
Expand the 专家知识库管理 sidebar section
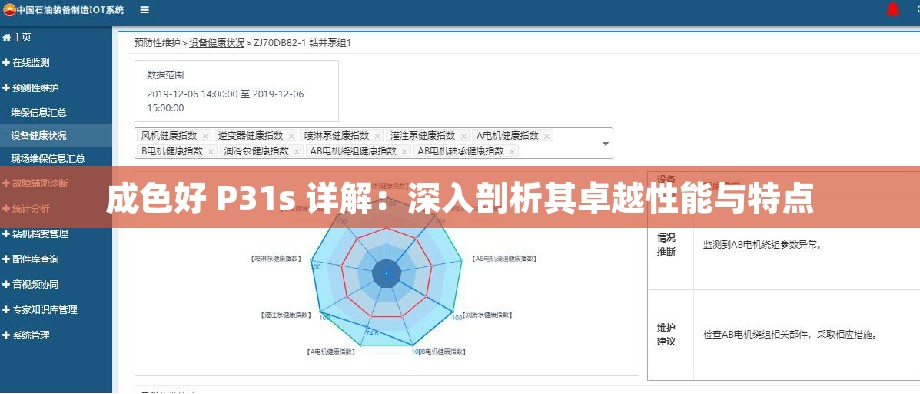pyautogui.click(x=40, y=310)
